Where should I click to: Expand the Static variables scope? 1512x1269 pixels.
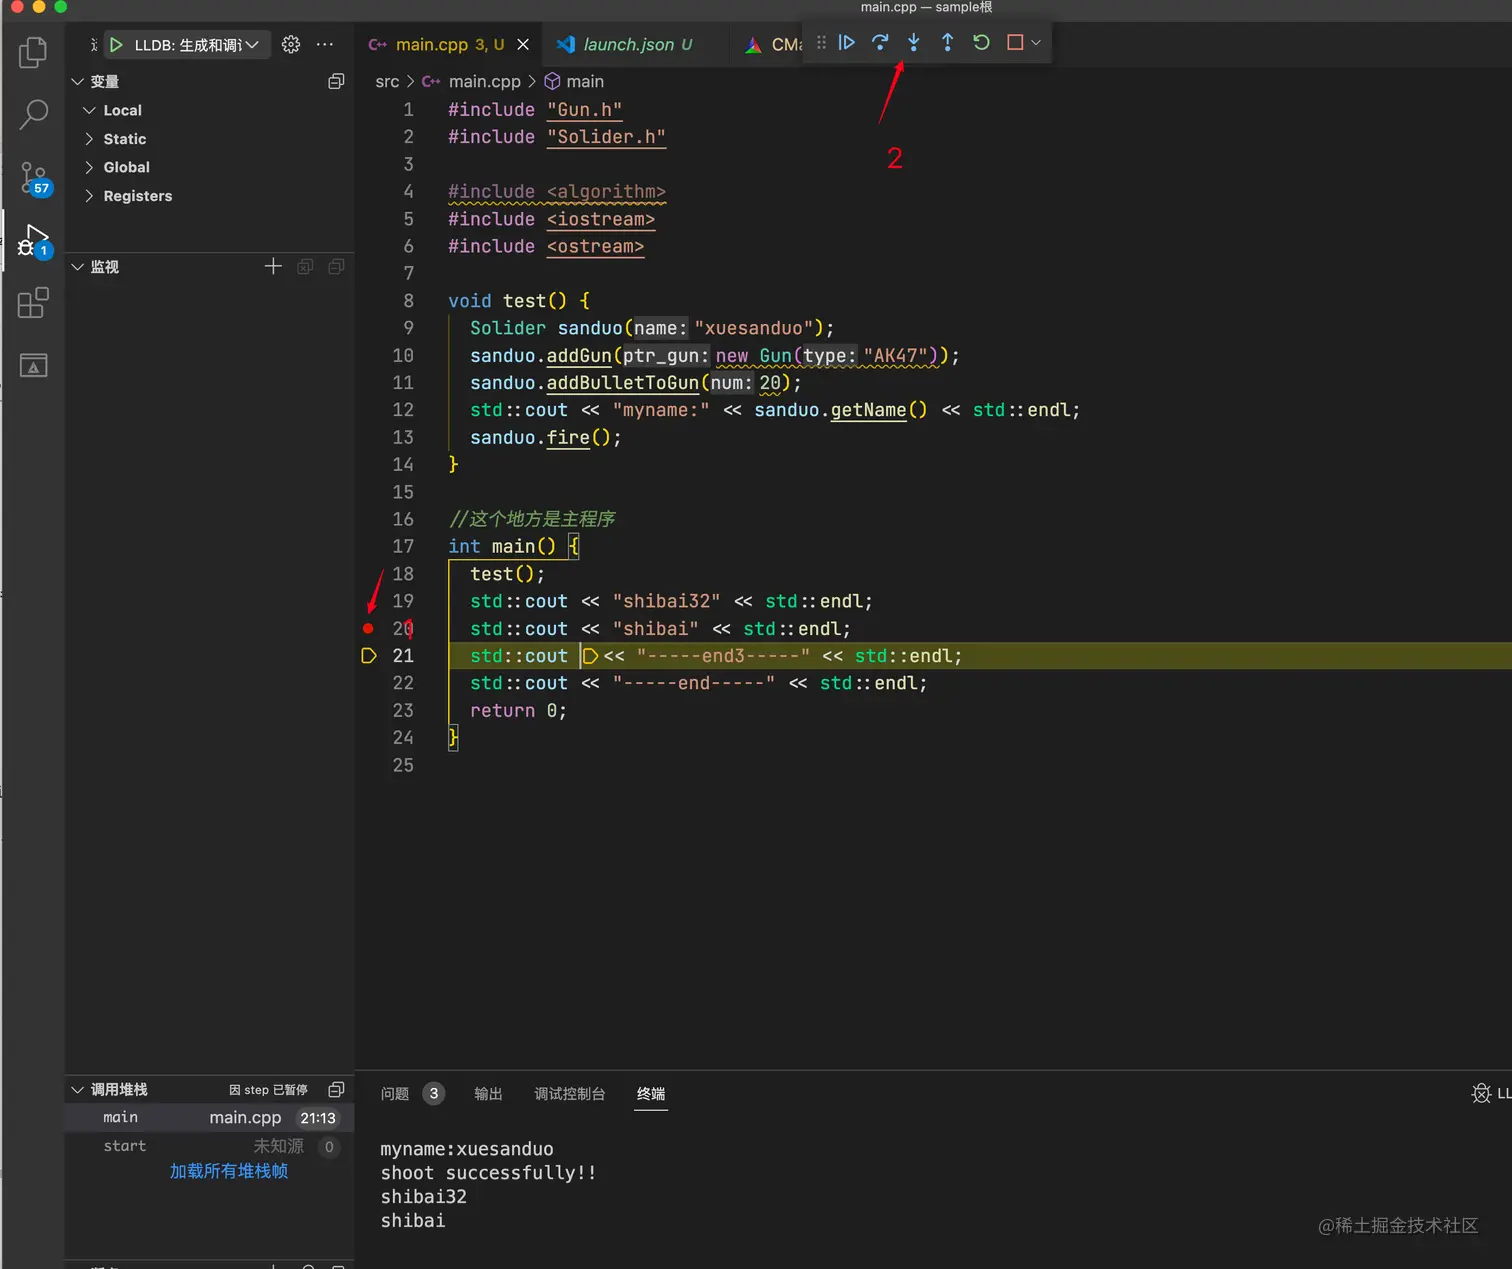[x=124, y=139]
